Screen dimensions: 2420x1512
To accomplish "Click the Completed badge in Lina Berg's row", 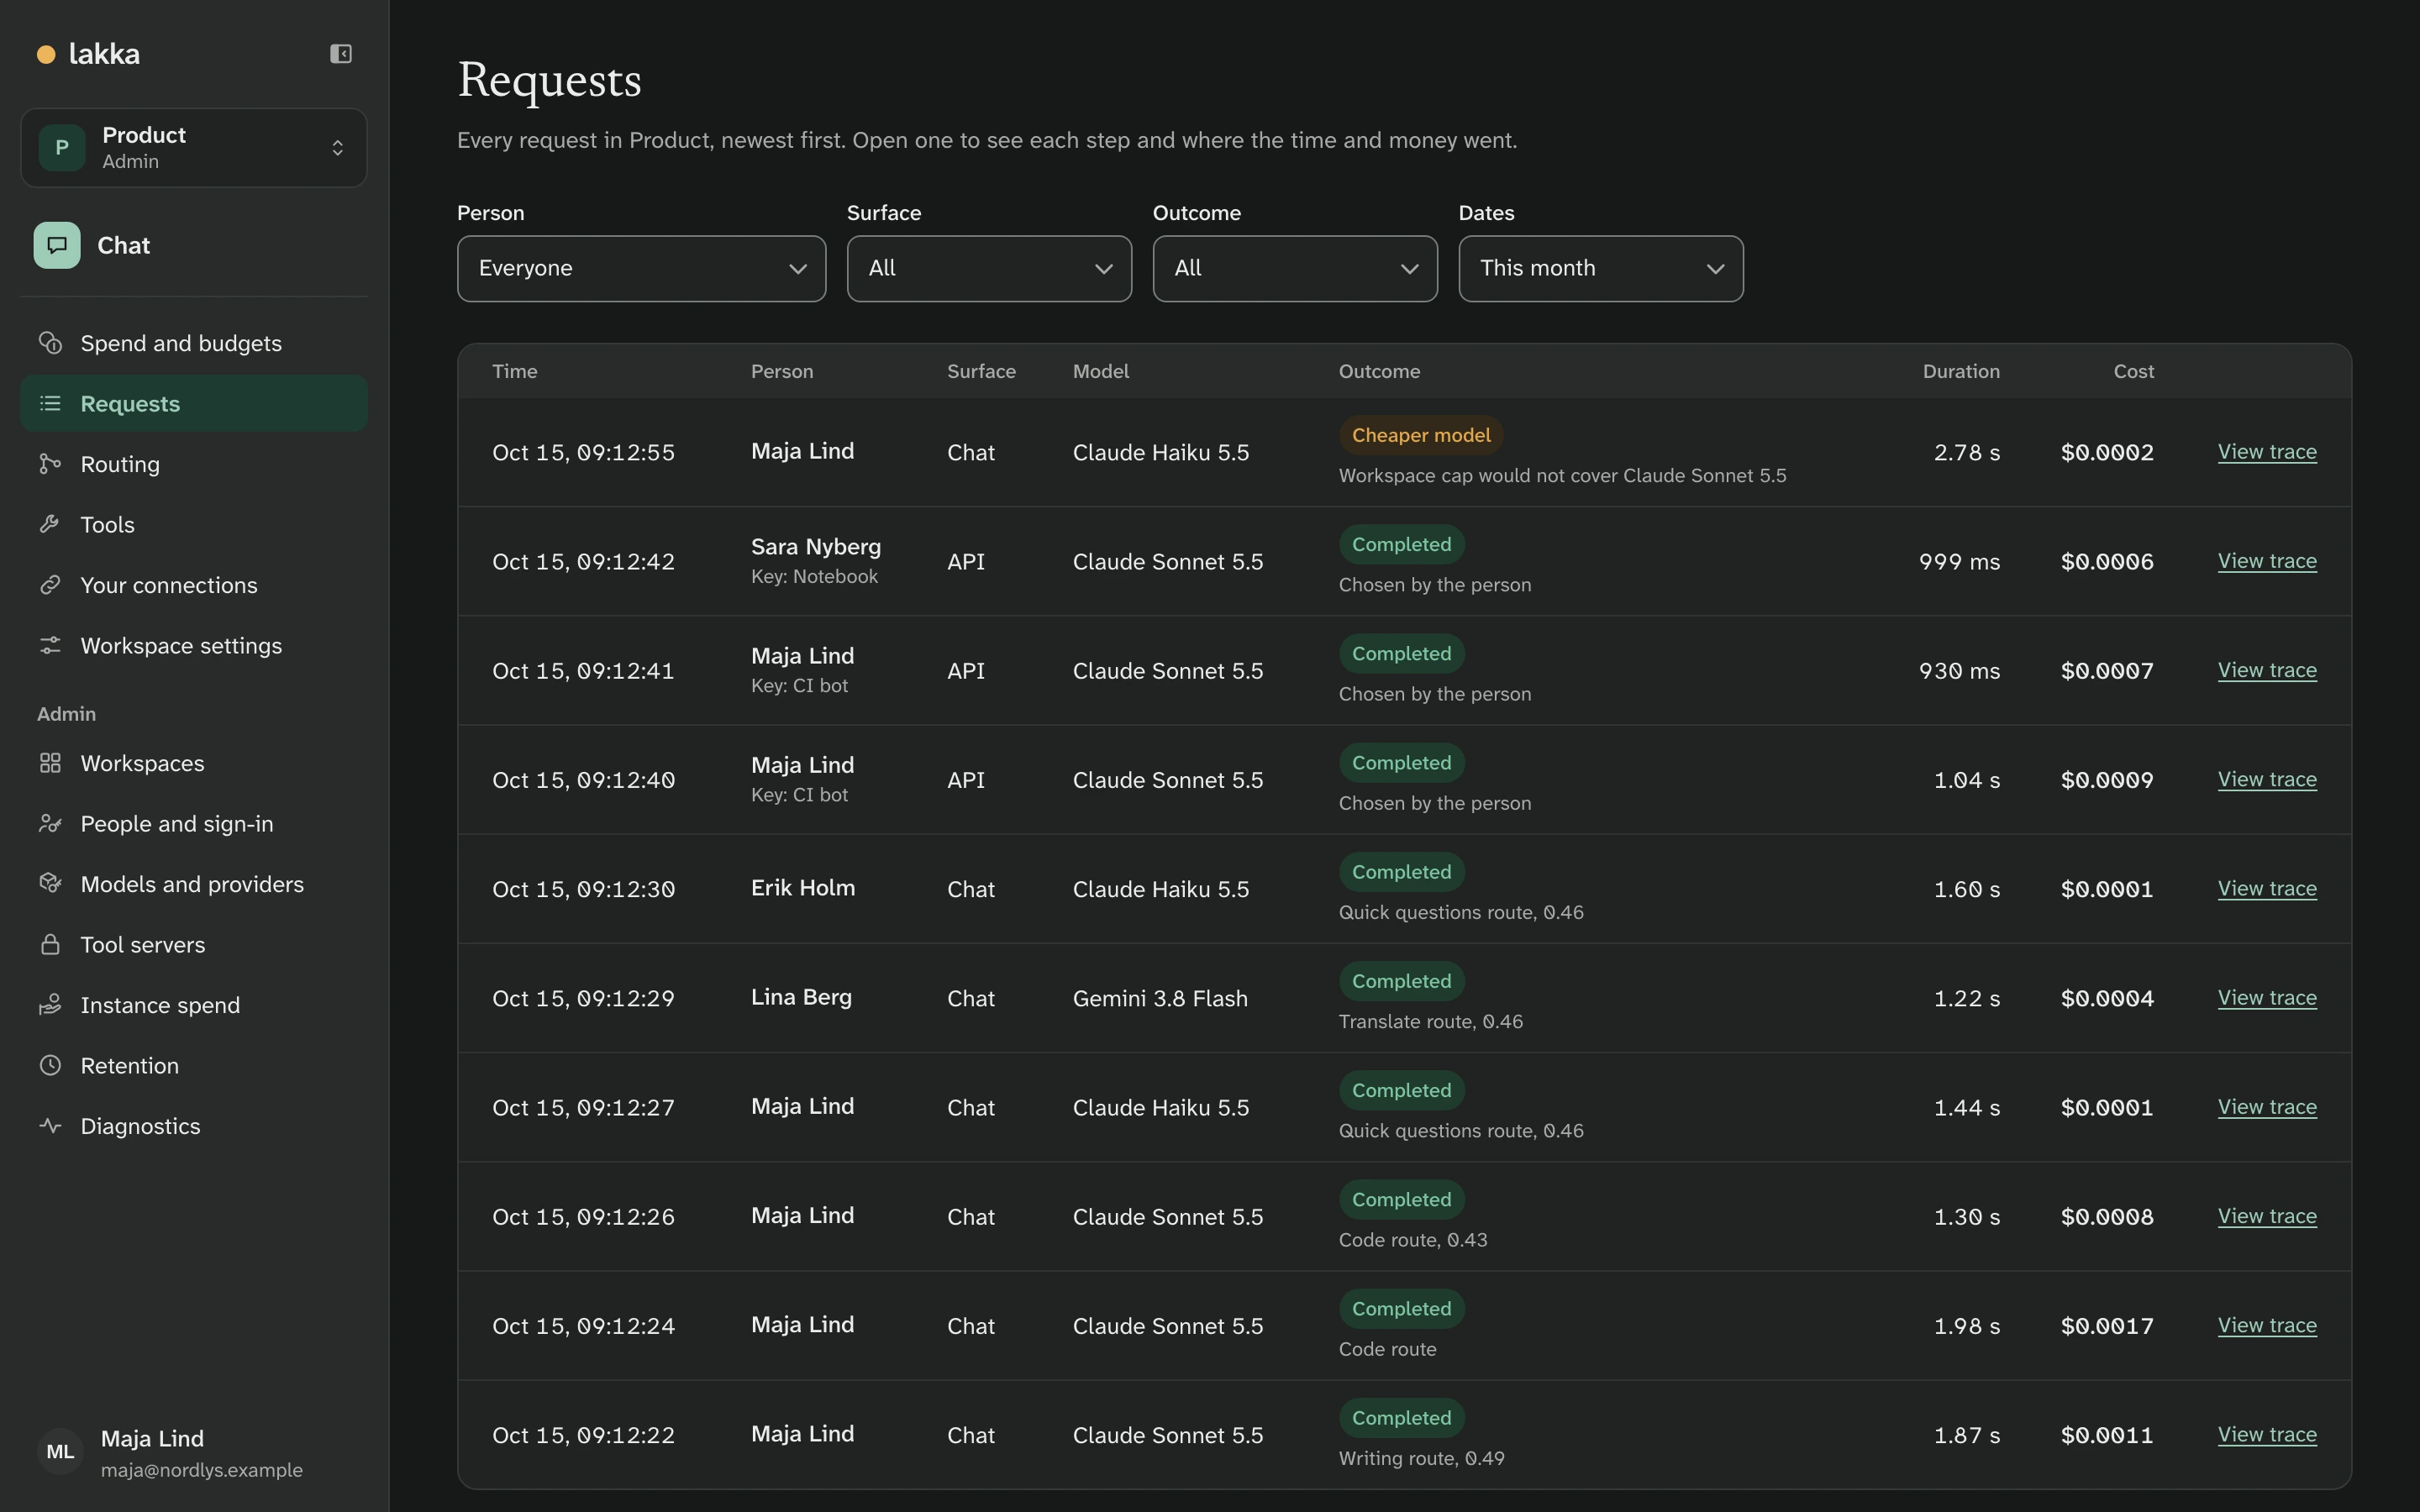I will pos(1402,981).
